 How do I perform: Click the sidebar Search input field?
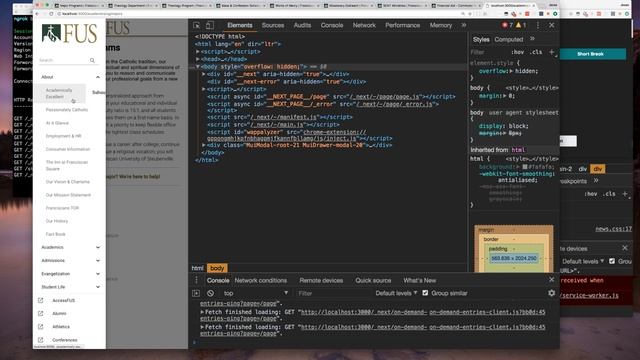click(x=63, y=60)
